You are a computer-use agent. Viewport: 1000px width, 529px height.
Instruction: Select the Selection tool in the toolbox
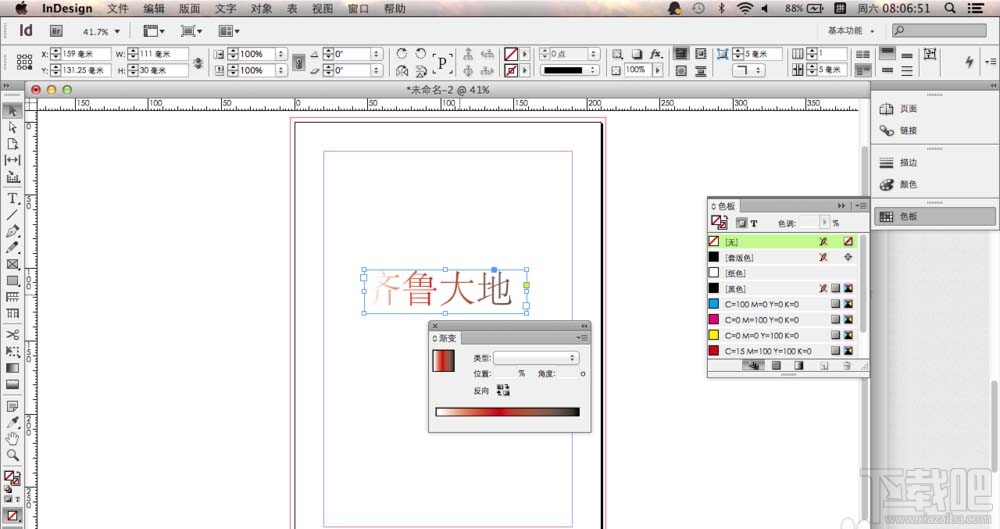tap(12, 111)
